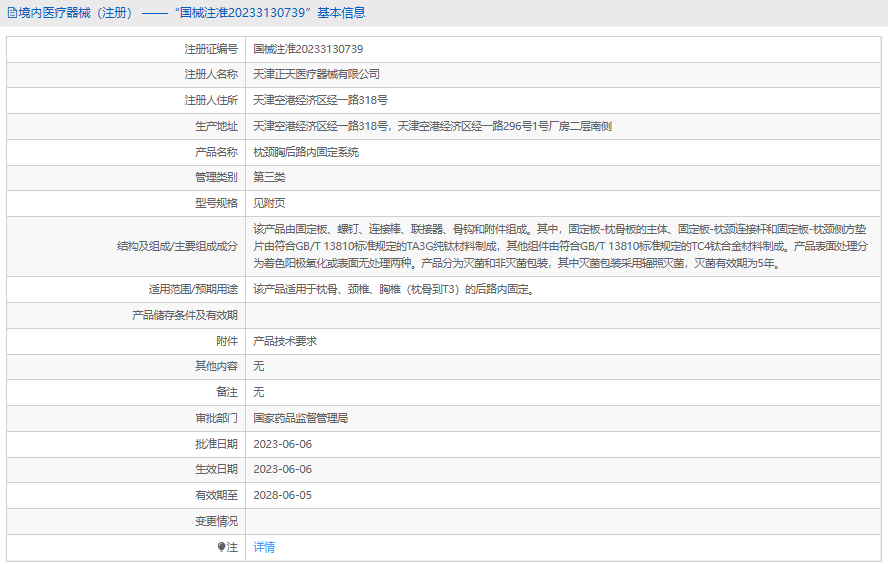888x564 pixels.
Task: Click management category value 第三类
Action: click(x=269, y=177)
